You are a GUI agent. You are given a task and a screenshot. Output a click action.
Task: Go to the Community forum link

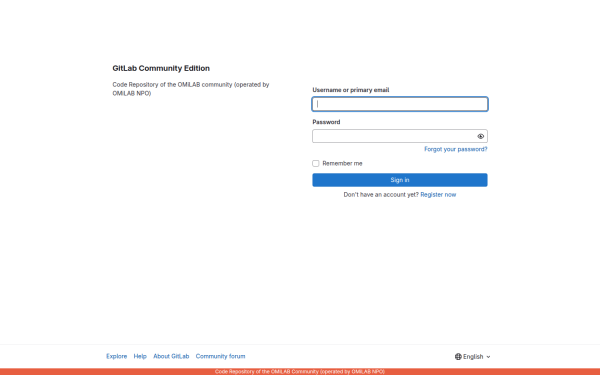click(220, 356)
